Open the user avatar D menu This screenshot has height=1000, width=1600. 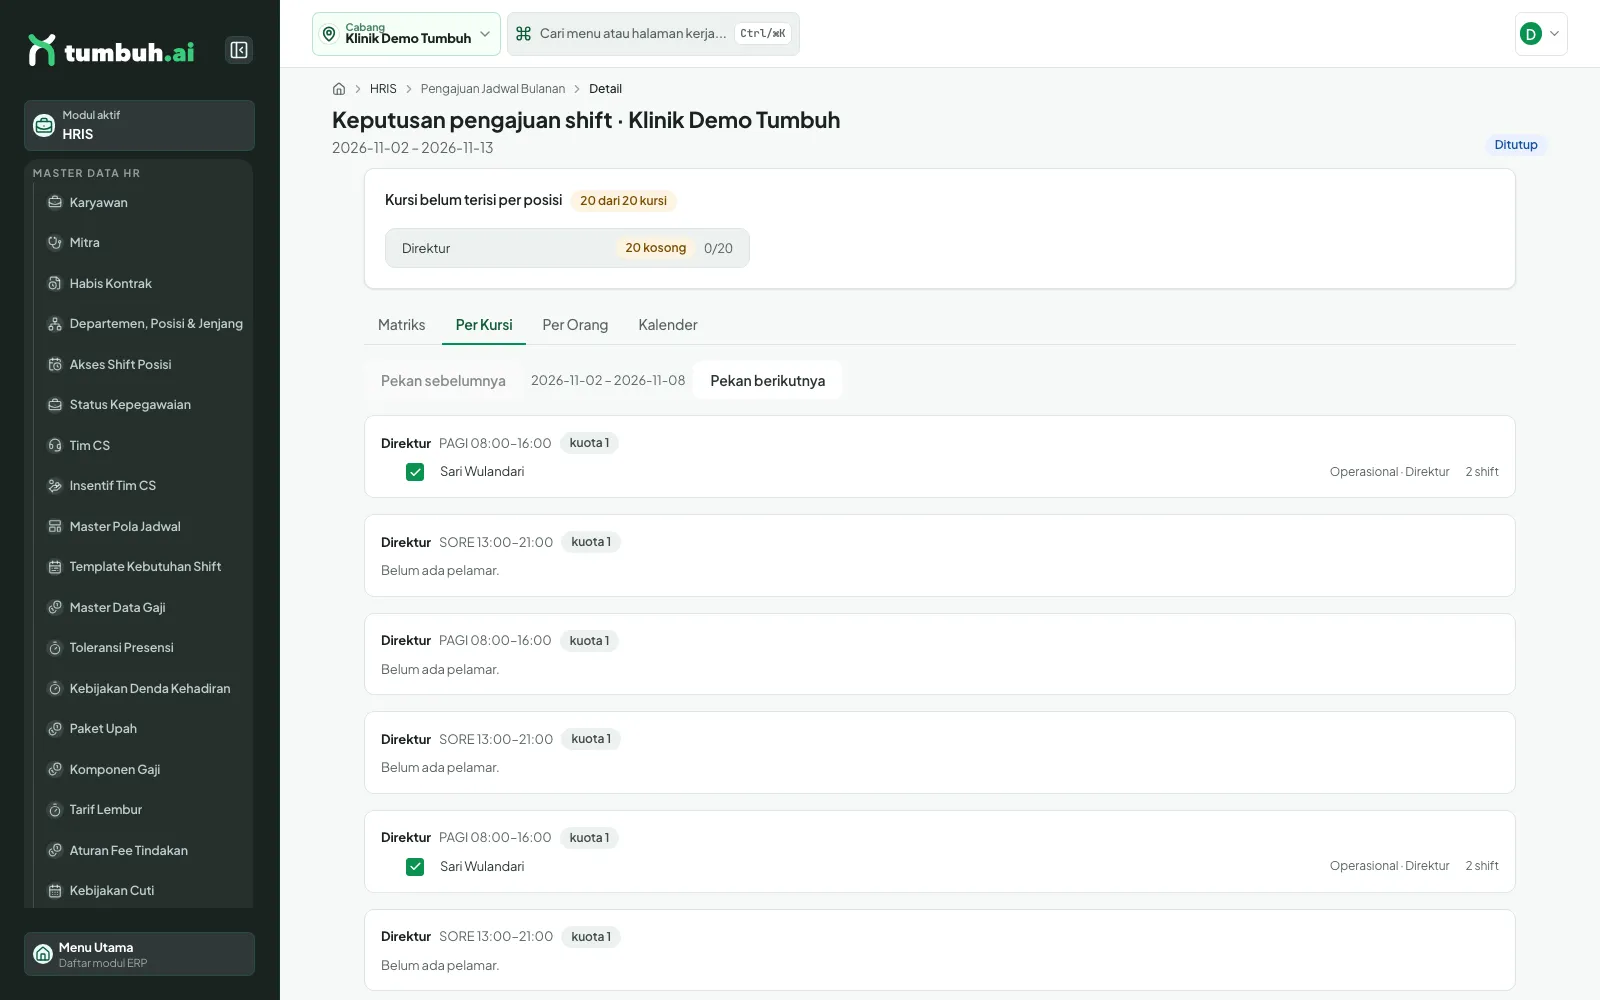pos(1541,34)
